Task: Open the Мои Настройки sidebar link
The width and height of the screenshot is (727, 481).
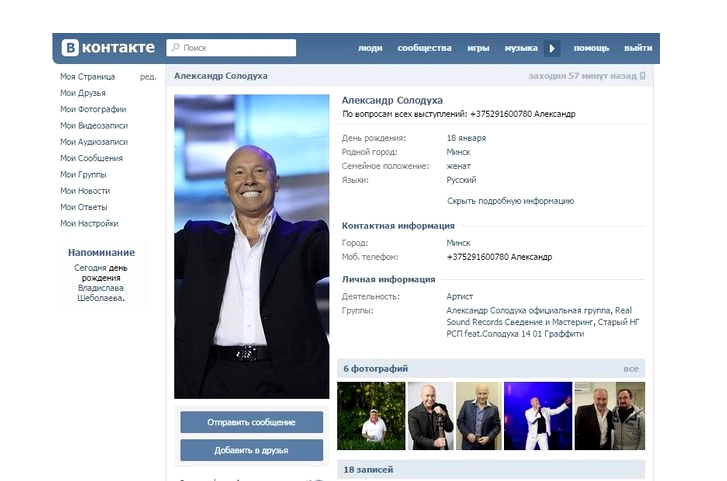Action: [x=89, y=224]
